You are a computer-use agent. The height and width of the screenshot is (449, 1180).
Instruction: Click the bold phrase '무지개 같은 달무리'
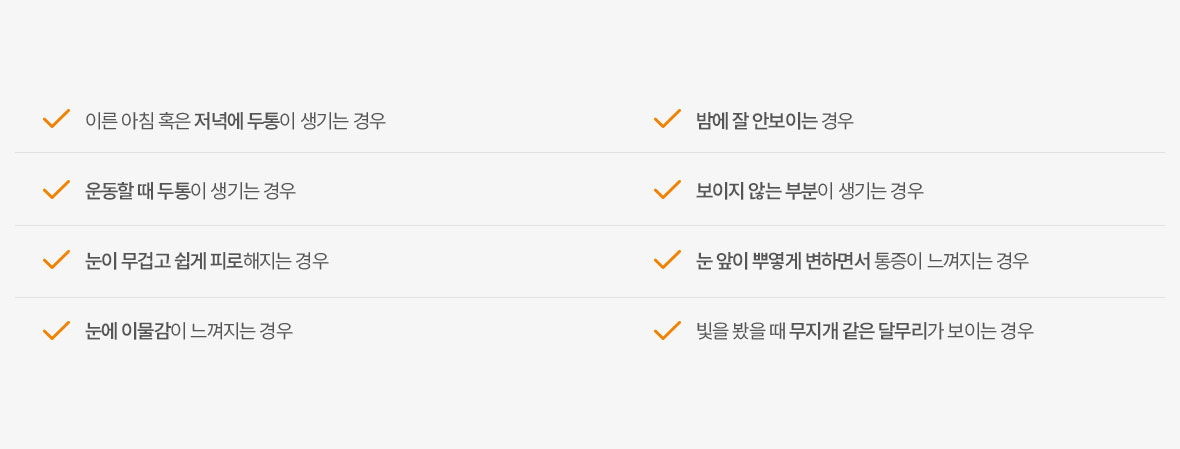[858, 332]
